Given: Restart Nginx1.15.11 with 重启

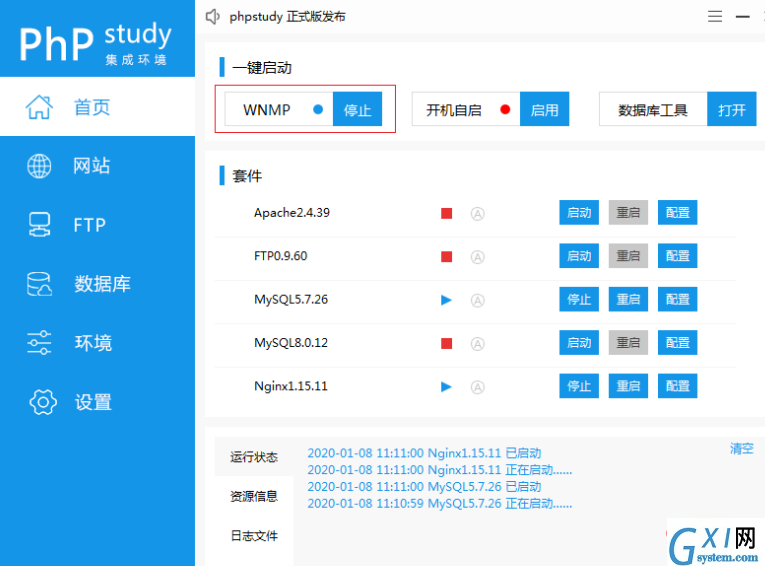Looking at the screenshot, I should click(628, 386).
